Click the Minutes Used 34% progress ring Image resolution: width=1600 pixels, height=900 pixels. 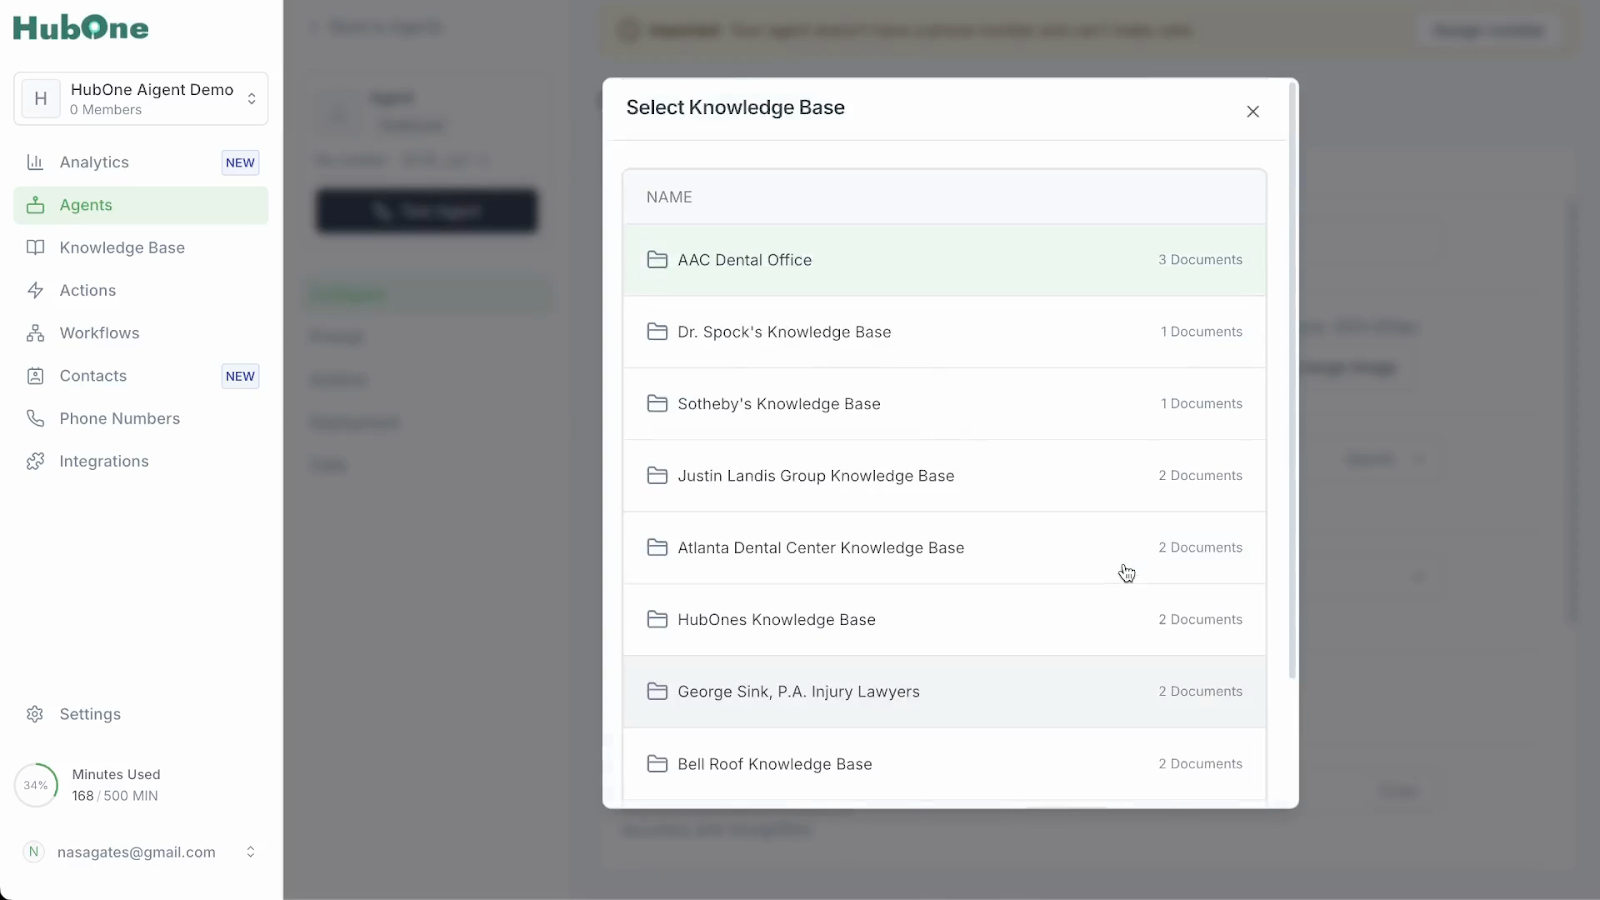(x=36, y=785)
